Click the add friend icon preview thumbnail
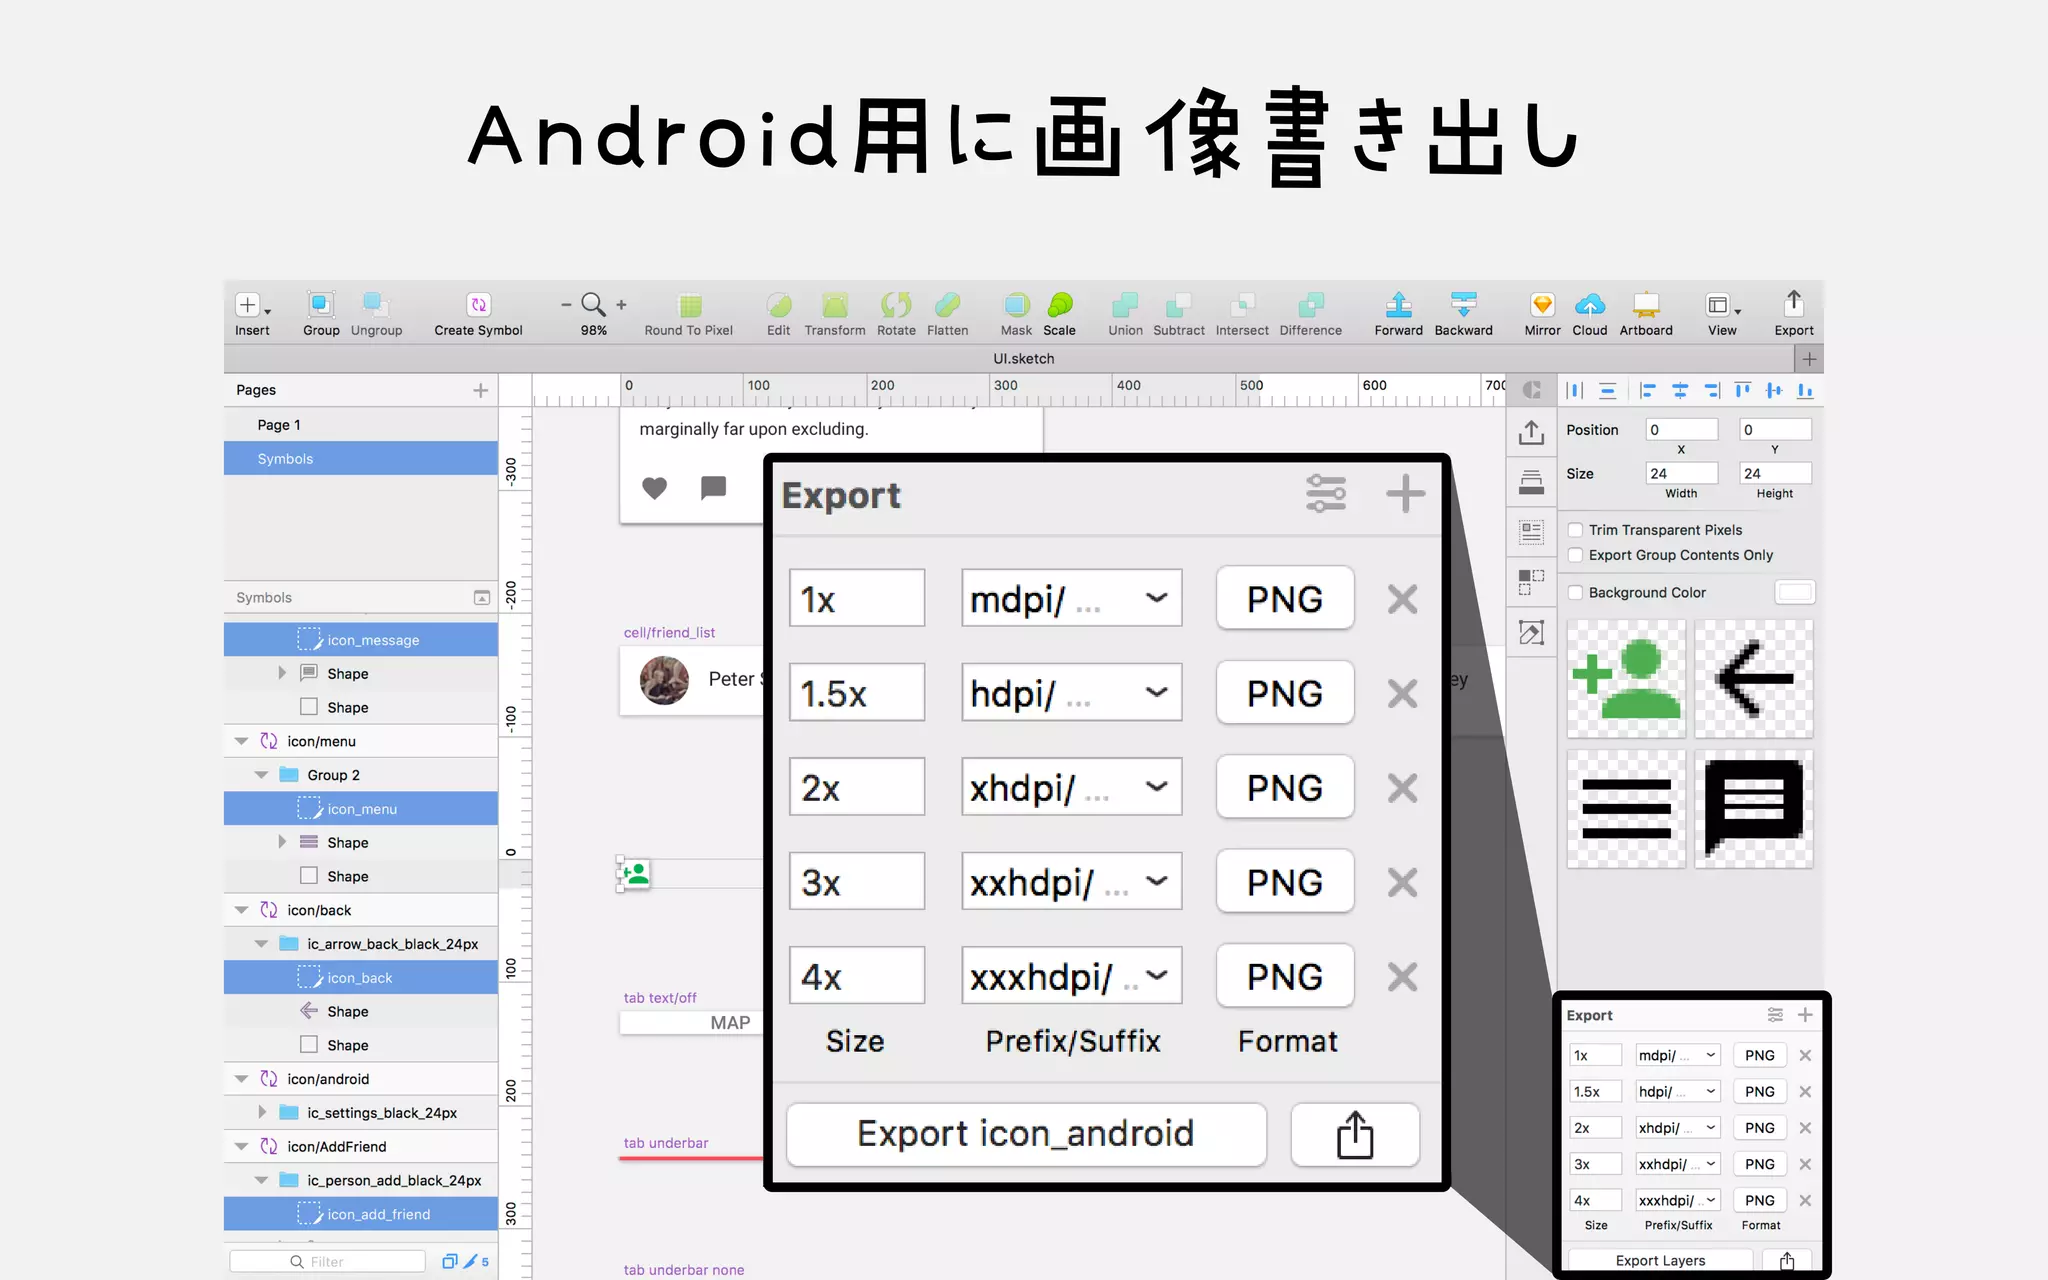Image resolution: width=2048 pixels, height=1280 pixels. point(1626,679)
